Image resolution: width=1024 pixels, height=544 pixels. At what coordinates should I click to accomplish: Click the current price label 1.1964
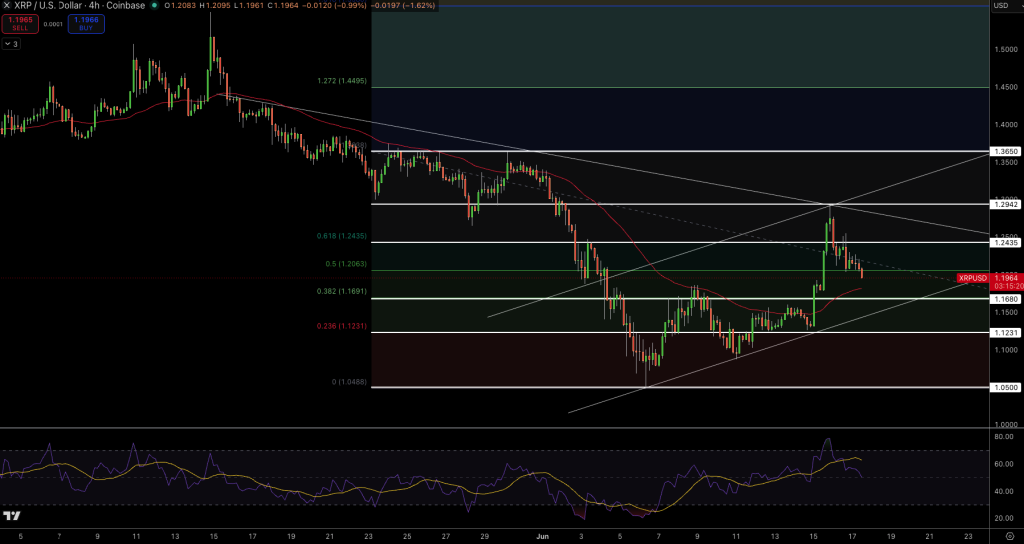tap(1008, 278)
